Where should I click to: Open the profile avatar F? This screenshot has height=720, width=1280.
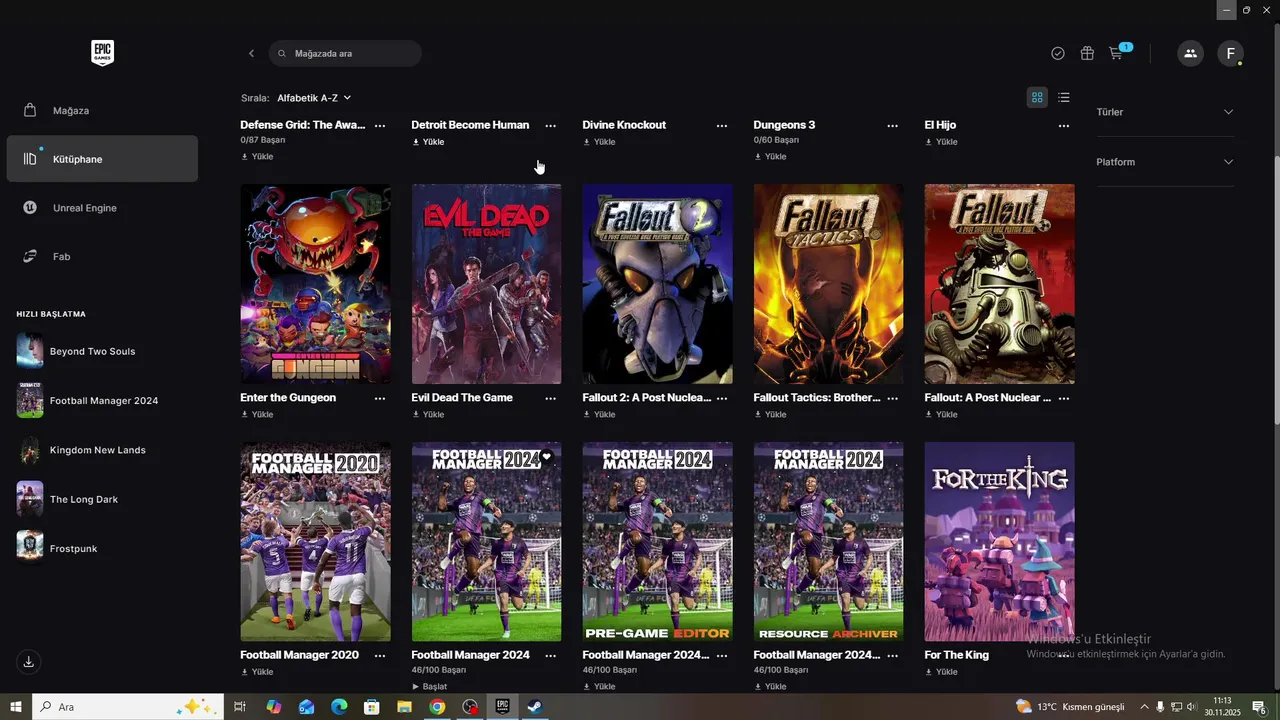click(1230, 53)
